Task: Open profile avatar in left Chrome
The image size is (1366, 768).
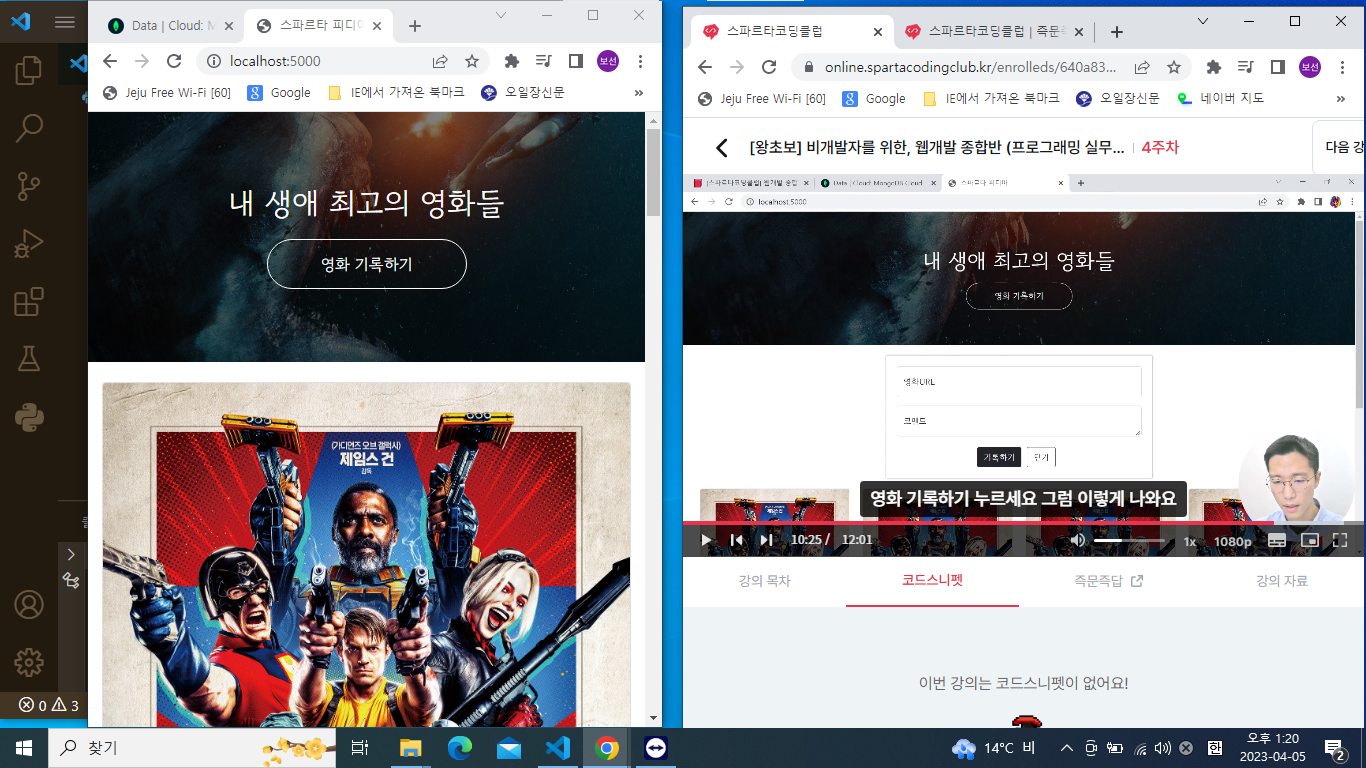Action: 608,61
